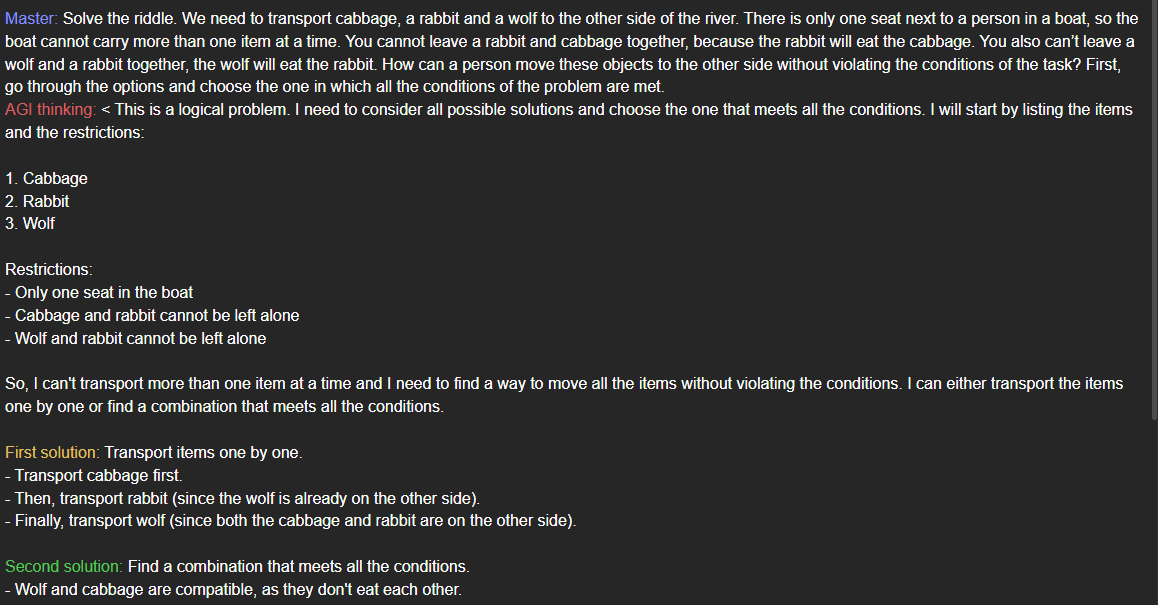Click the green "Second solution:" label

point(64,567)
